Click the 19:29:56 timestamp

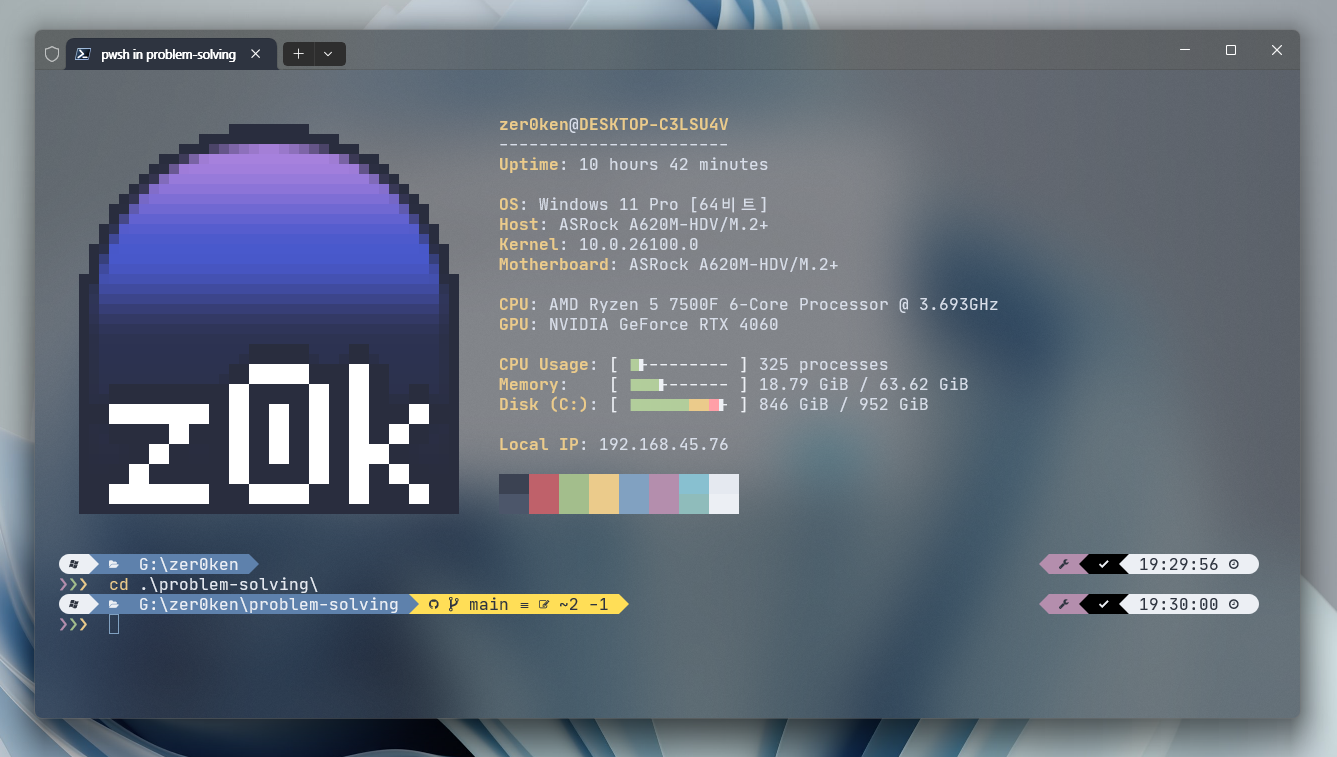(1179, 564)
